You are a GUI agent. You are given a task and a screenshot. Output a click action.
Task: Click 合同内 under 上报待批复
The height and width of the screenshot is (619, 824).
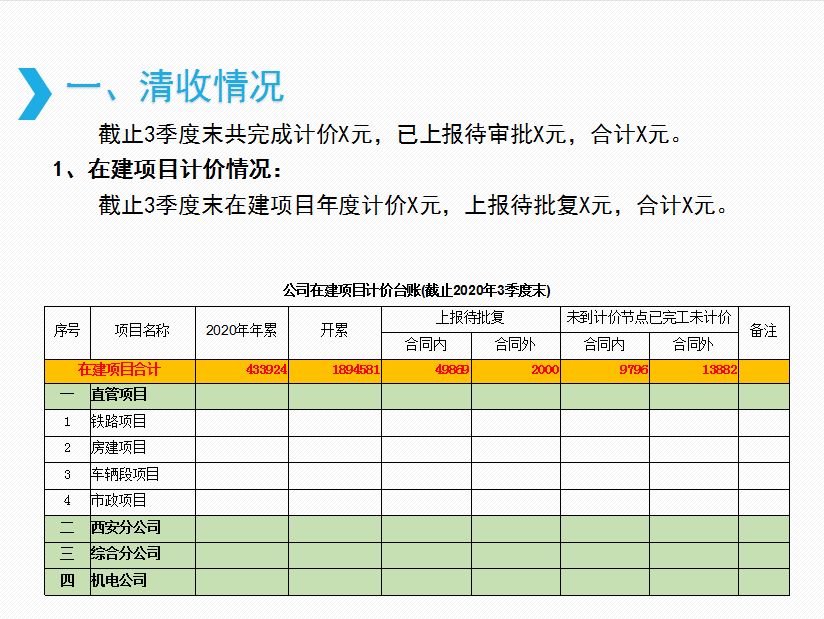tap(426, 346)
